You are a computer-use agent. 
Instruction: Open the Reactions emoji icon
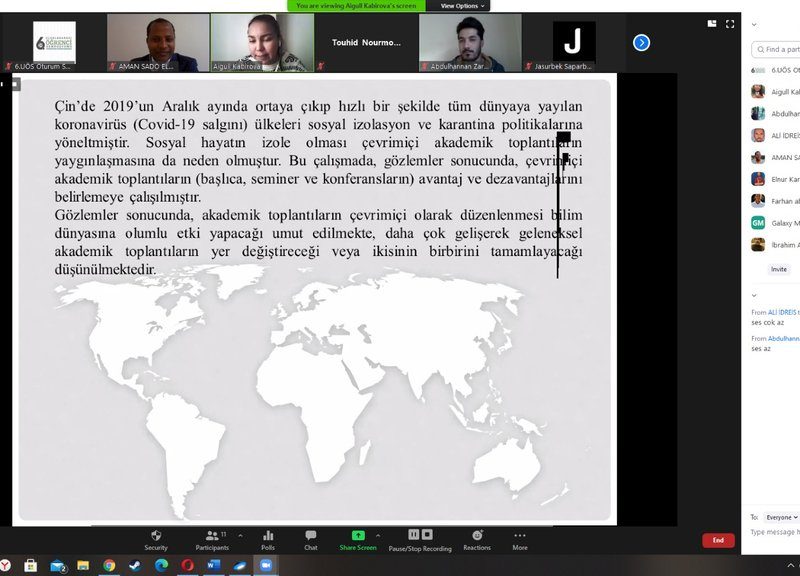point(477,536)
